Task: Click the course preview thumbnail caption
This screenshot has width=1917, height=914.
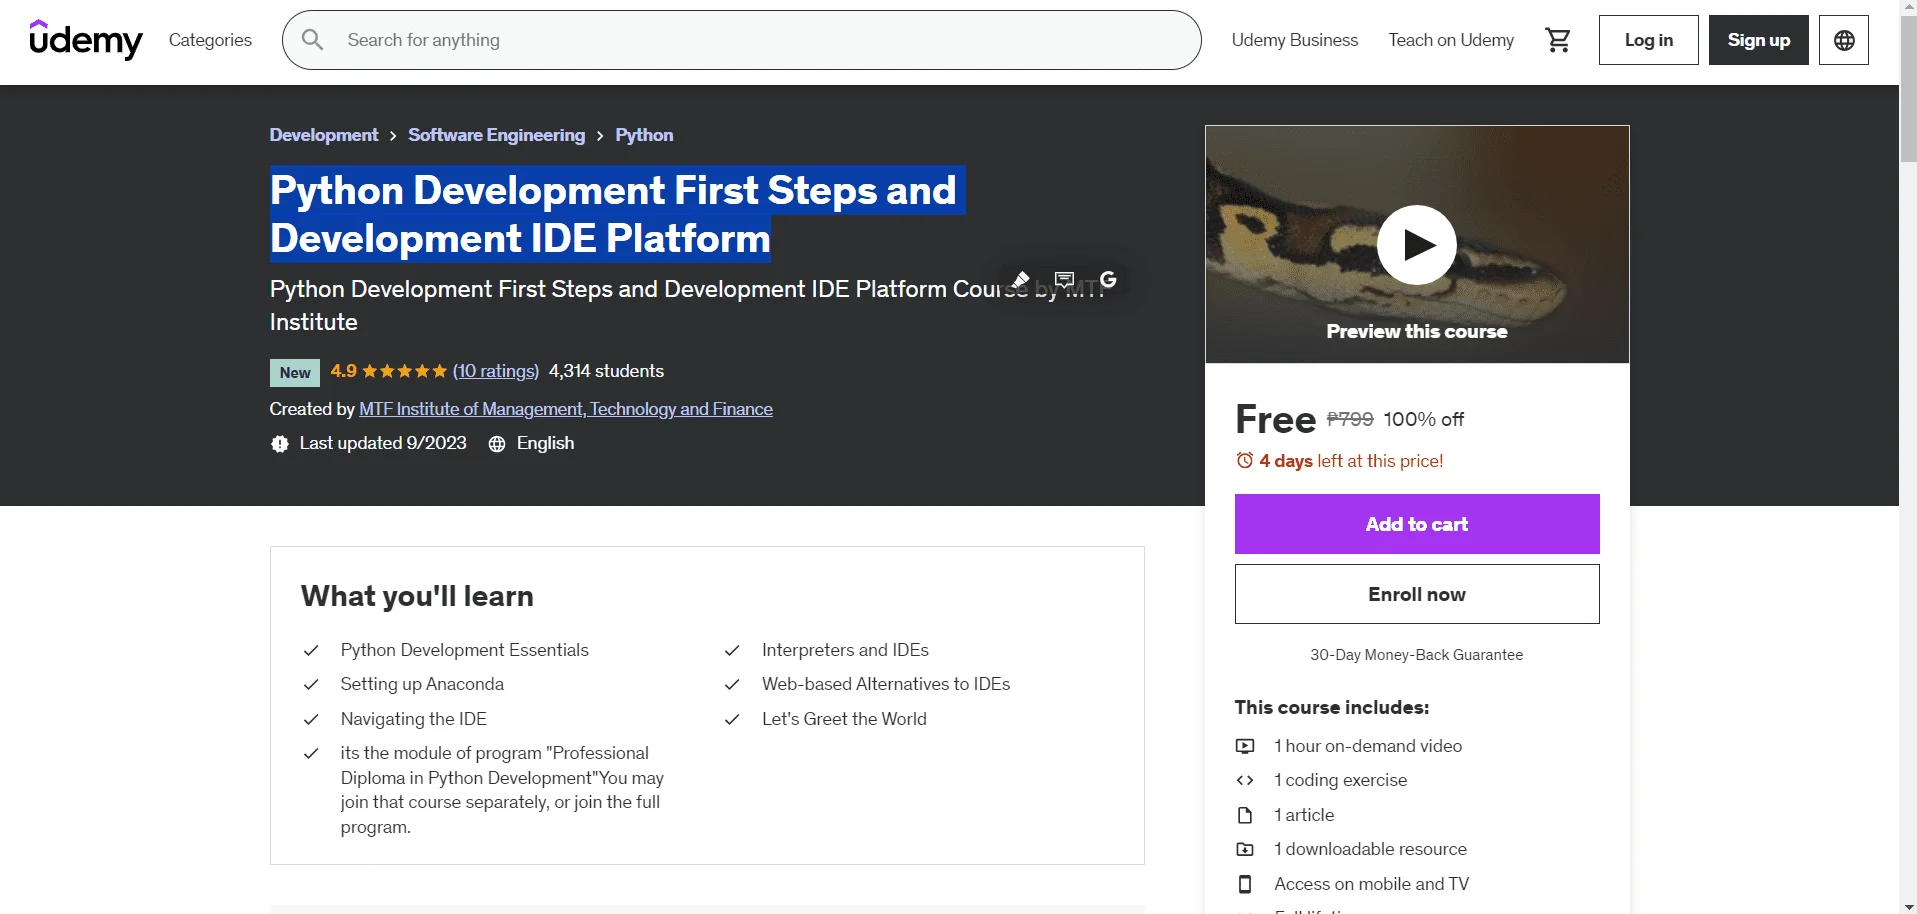Action: click(x=1417, y=332)
